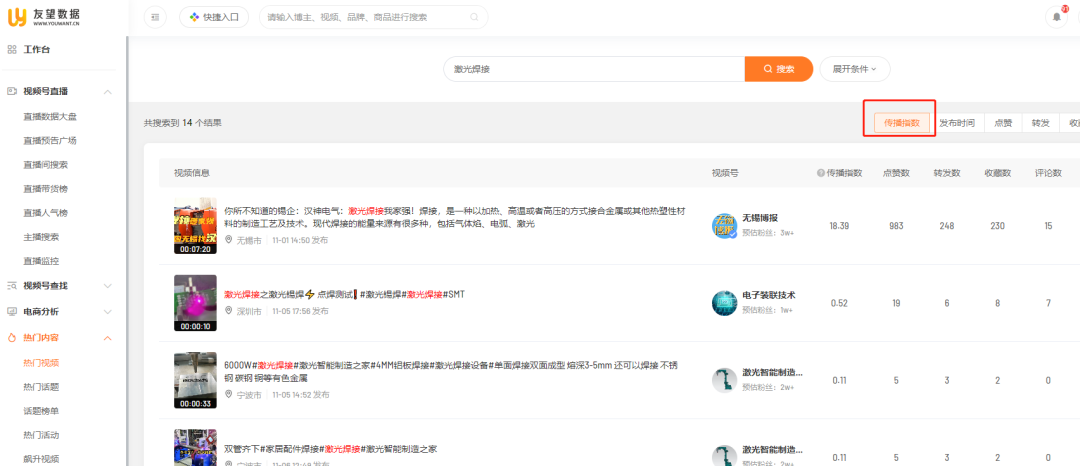Expand the 电商分析 sidebar section
Screen dimensions: 1080x466
[x=107, y=312]
